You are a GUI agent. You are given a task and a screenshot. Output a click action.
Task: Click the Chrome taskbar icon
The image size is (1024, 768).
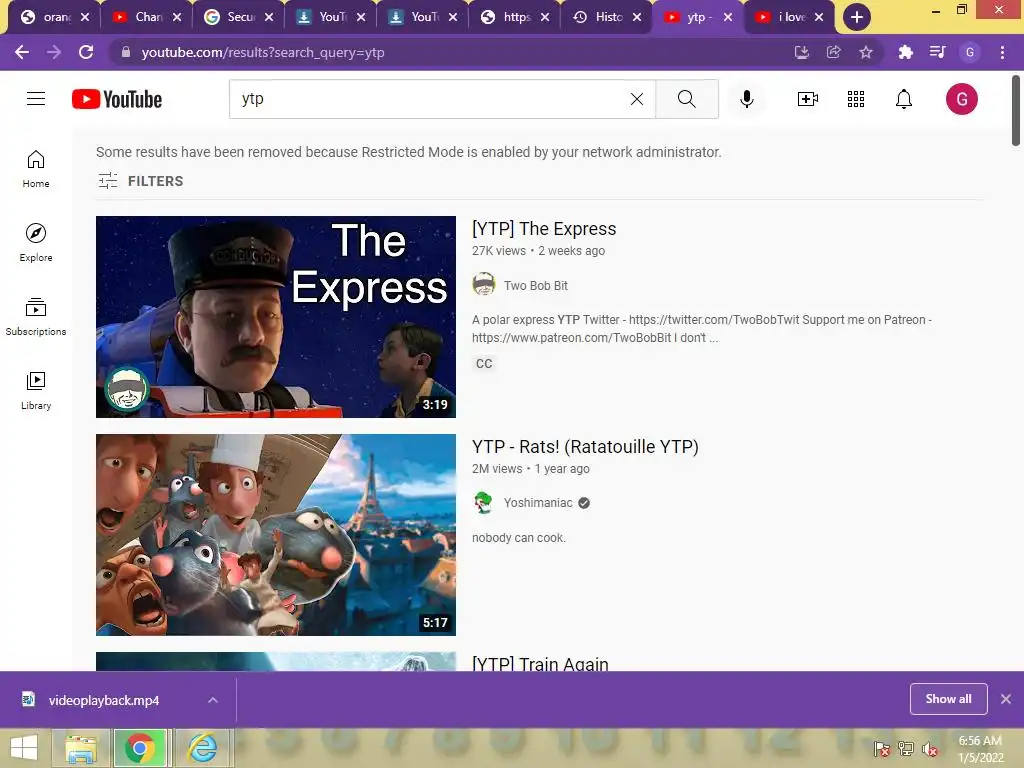click(x=140, y=748)
